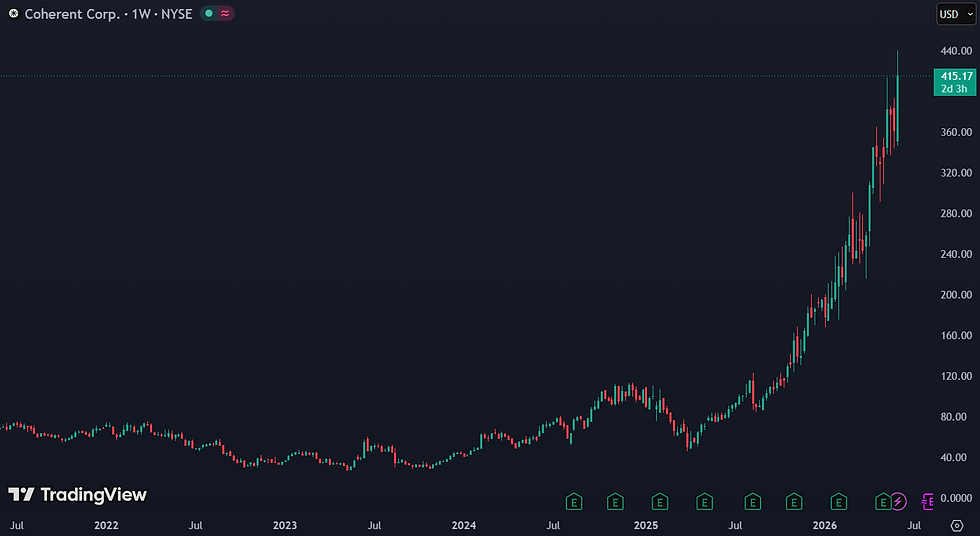The width and height of the screenshot is (980, 536).
Task: Click the 240.00 price axis label
Action: [956, 254]
